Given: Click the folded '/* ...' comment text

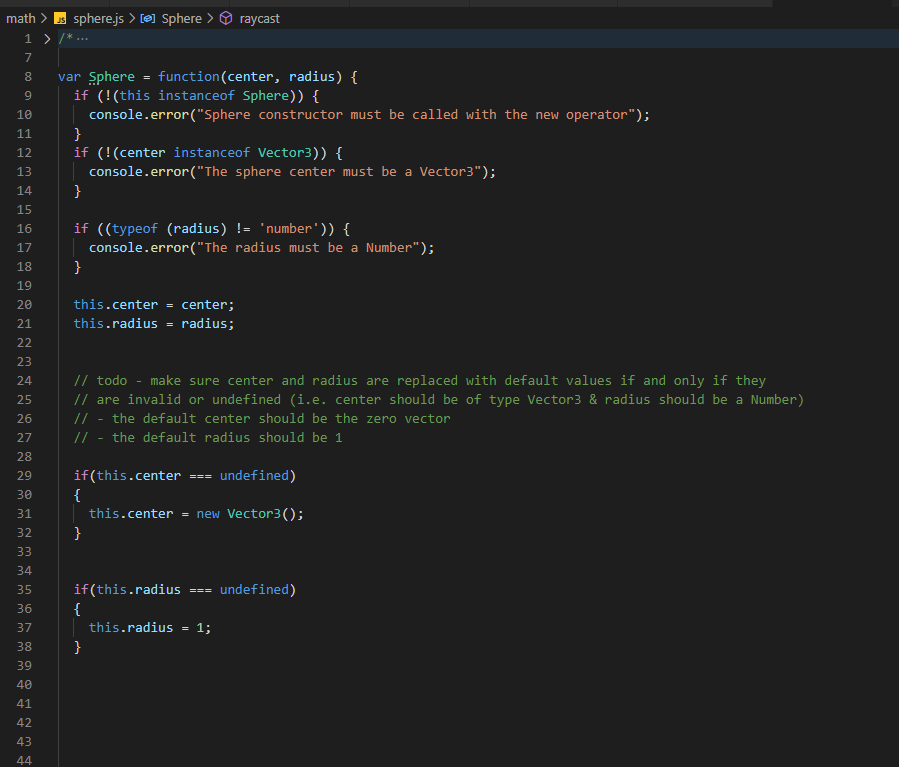Looking at the screenshot, I should [73, 39].
